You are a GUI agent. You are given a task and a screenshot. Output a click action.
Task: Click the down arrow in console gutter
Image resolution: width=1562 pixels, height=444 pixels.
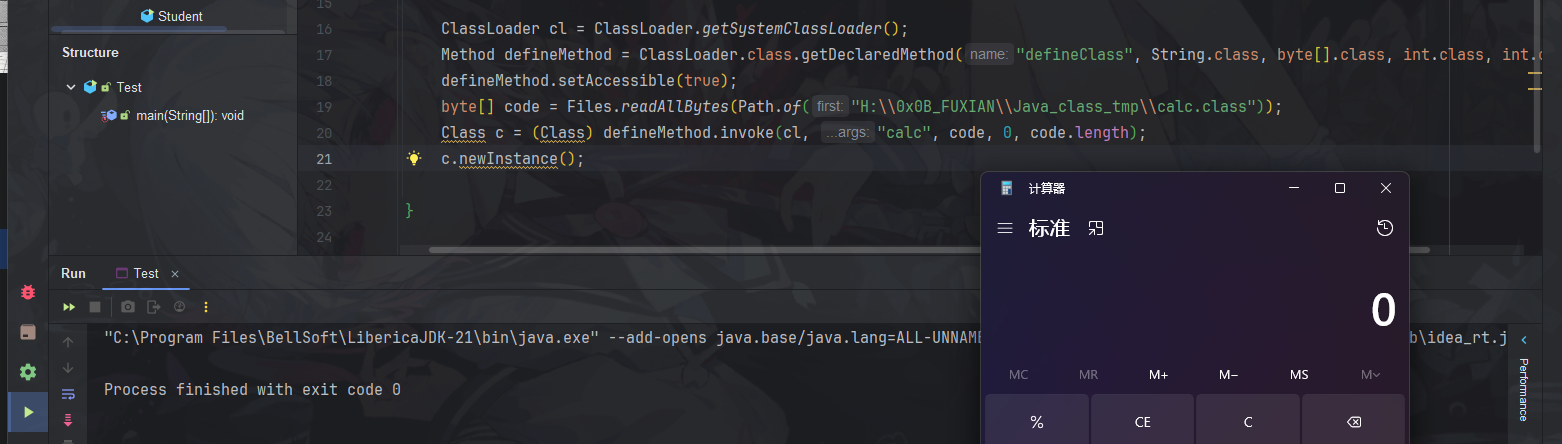click(x=68, y=368)
